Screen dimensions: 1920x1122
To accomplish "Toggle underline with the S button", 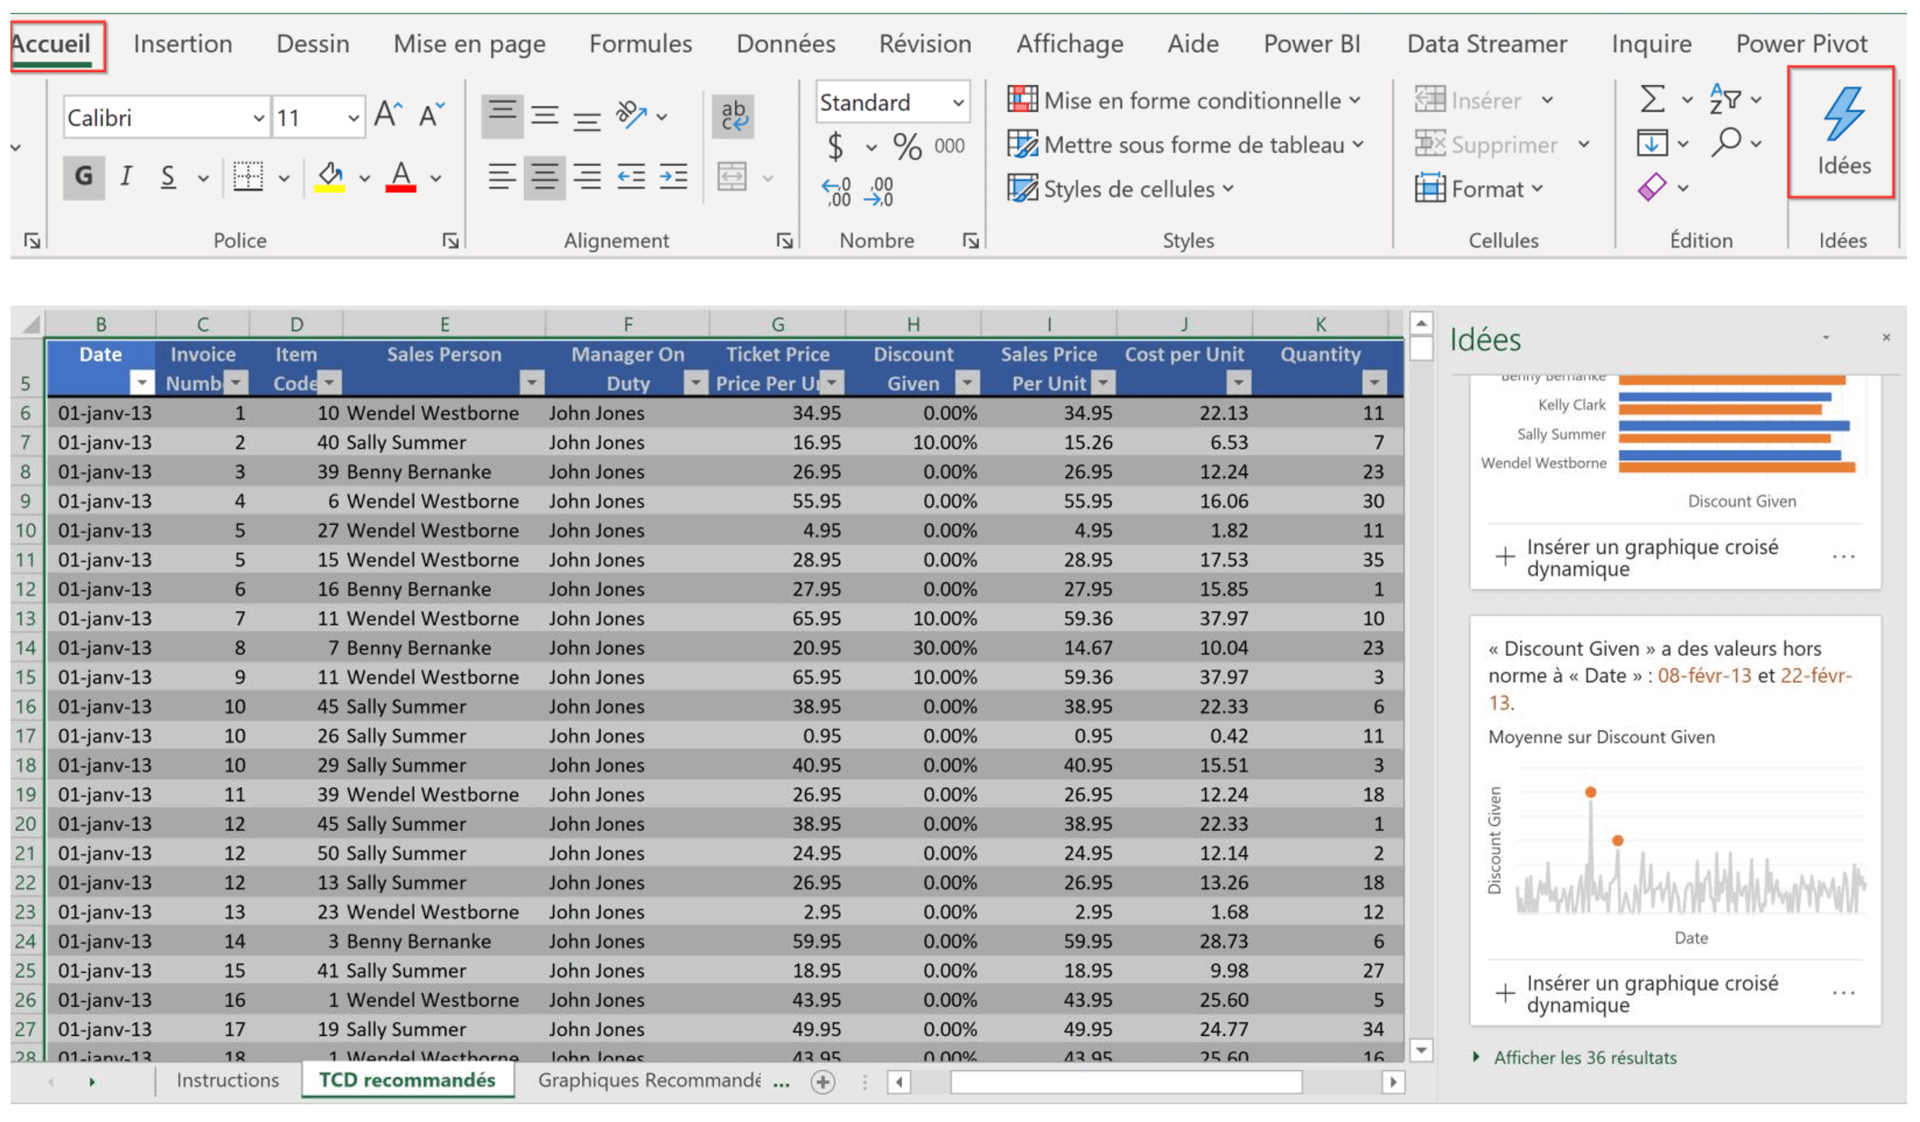I will [168, 177].
